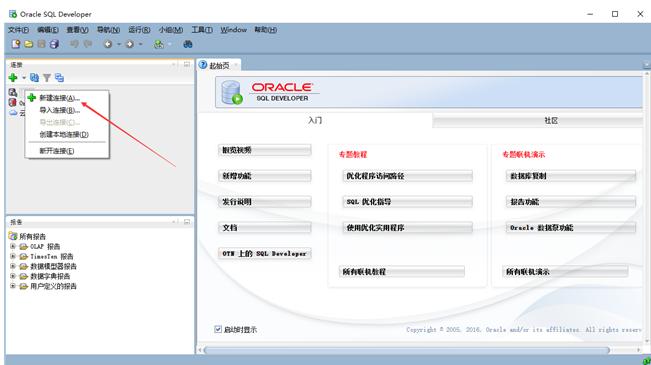Click the Undo toolbar icon

[x=74, y=44]
